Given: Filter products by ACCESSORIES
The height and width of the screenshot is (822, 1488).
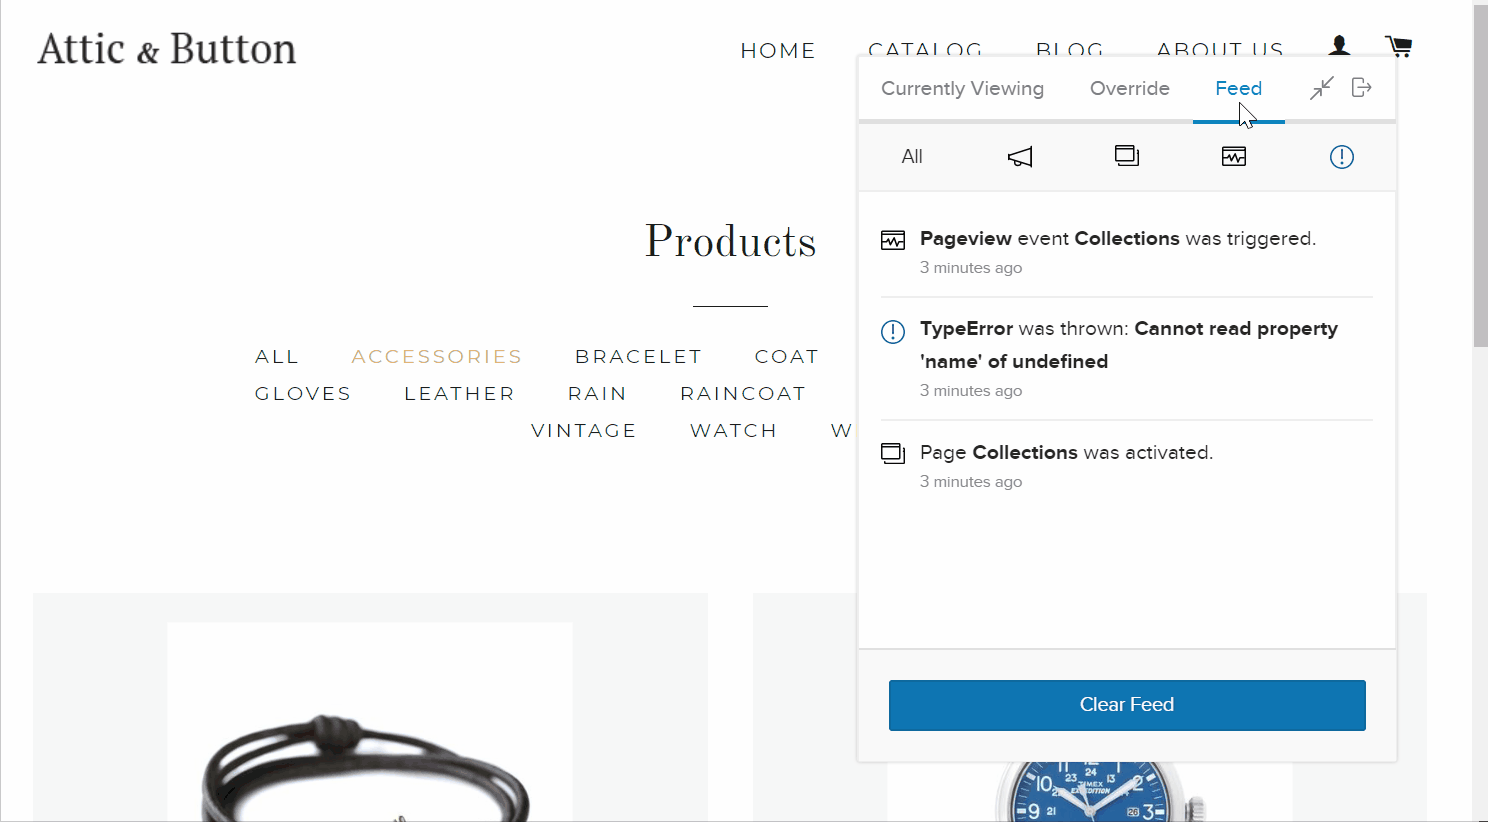Looking at the screenshot, I should [x=437, y=357].
